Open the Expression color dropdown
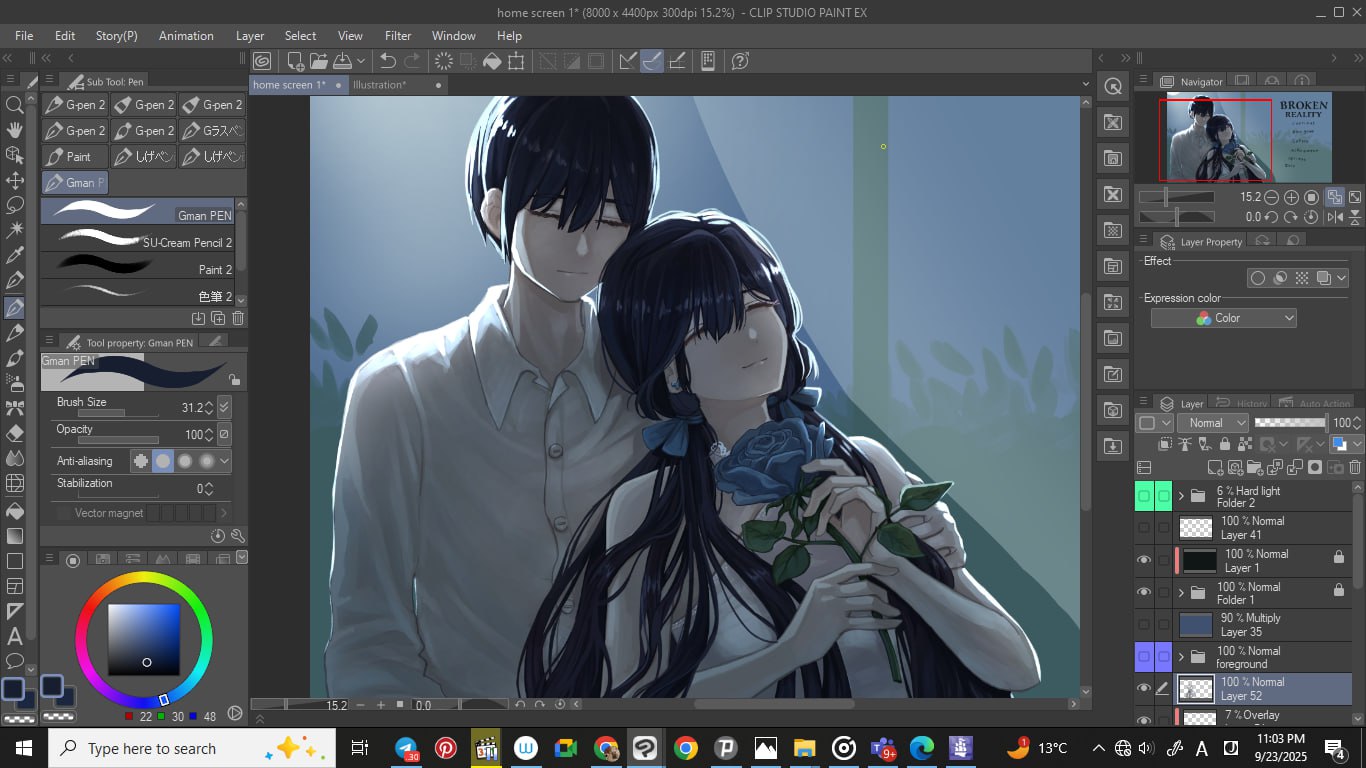 coord(1223,318)
